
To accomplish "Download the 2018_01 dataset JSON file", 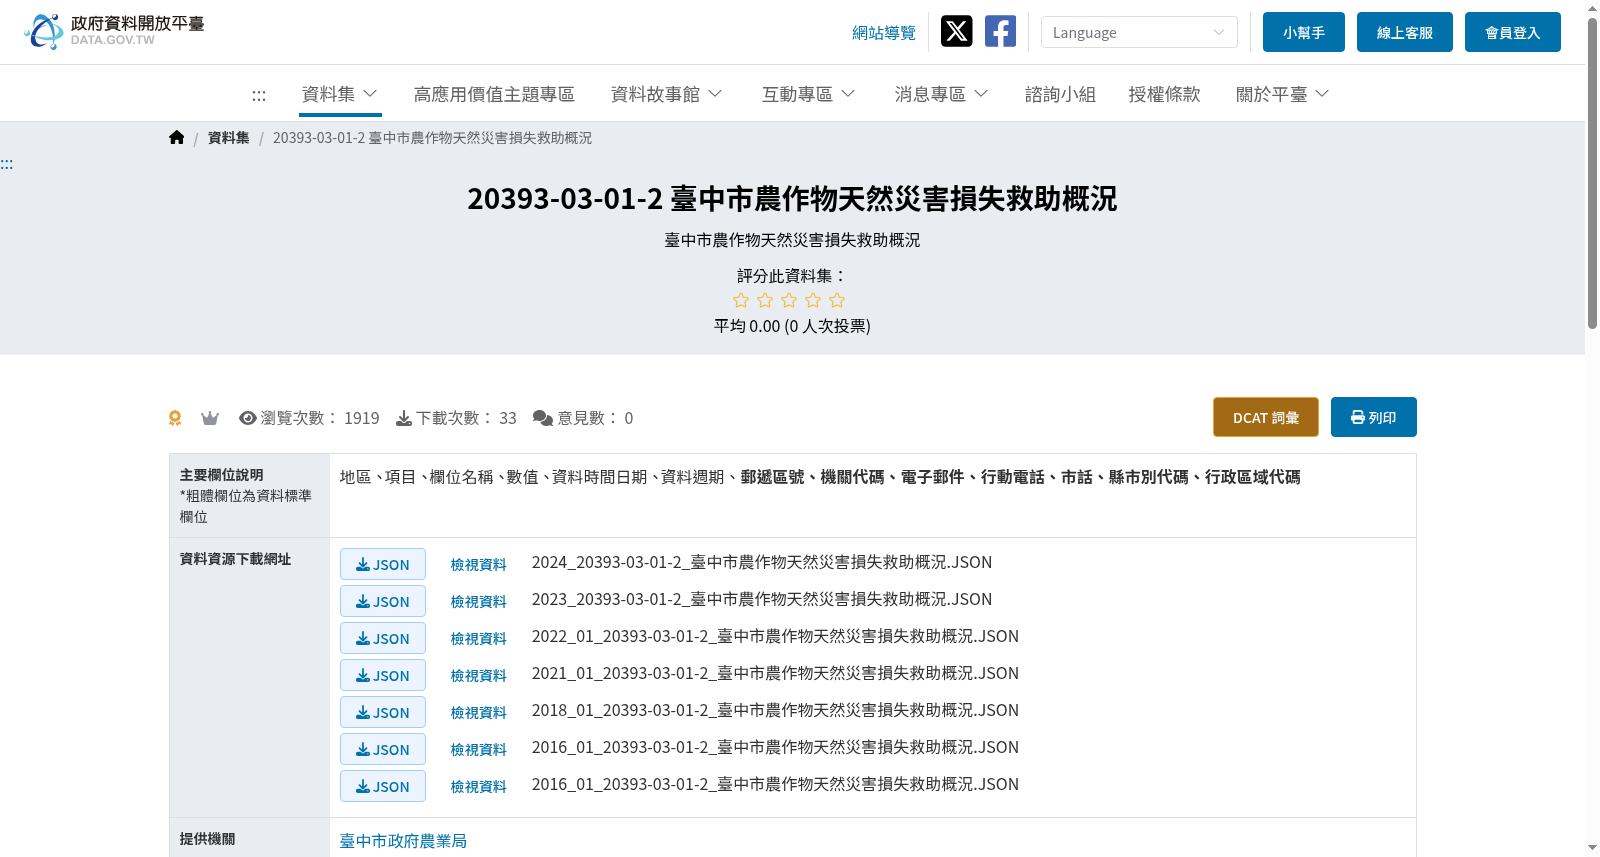I will [383, 712].
